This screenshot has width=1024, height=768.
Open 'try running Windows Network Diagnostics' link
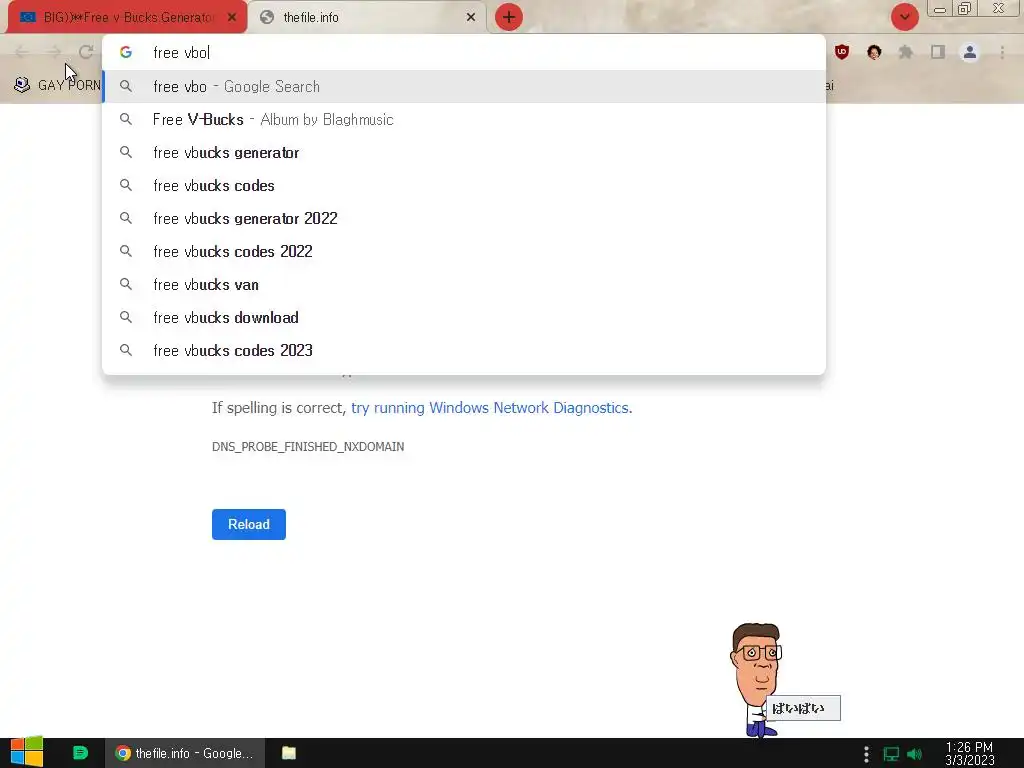click(490, 408)
